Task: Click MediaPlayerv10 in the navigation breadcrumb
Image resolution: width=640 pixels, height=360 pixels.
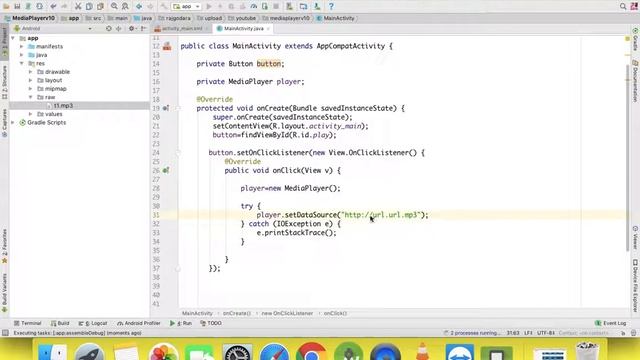Action: 29,18
